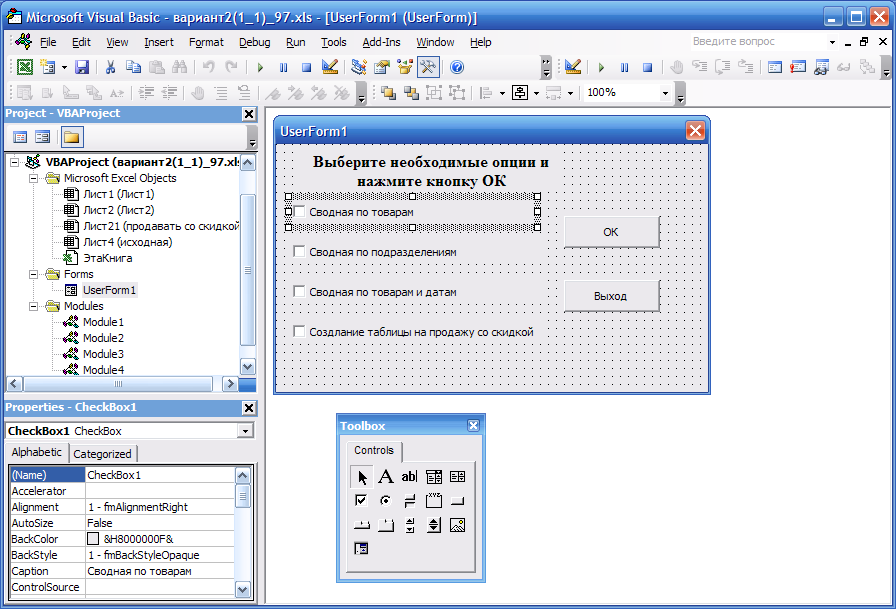Click the blue Help question mark icon

[457, 67]
